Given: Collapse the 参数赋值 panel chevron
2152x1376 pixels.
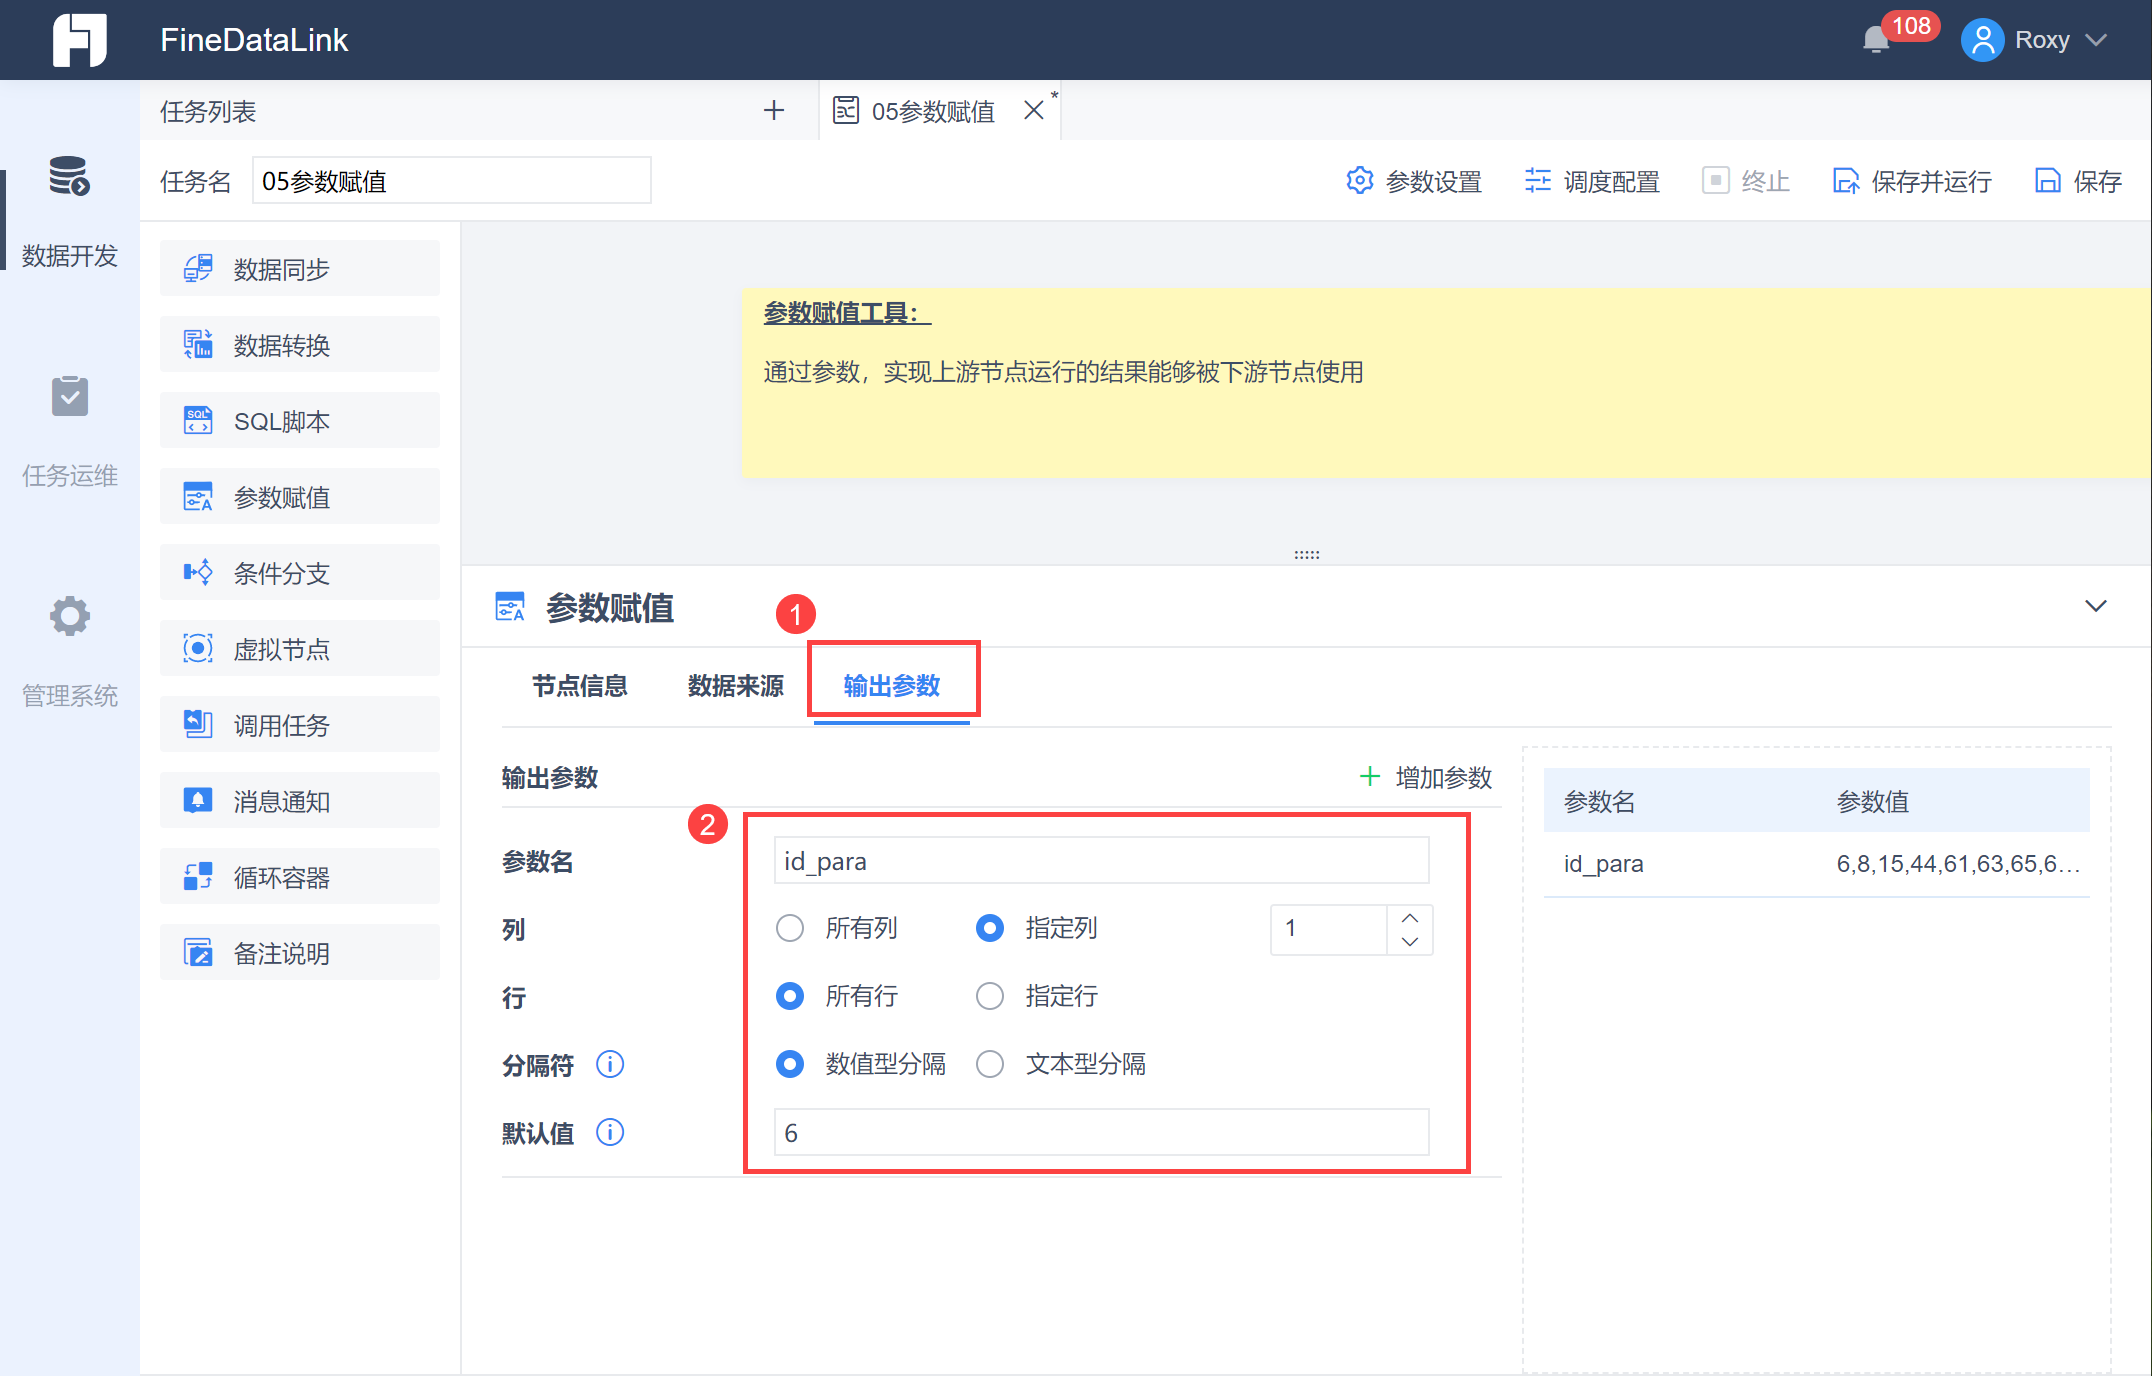Looking at the screenshot, I should click(2095, 606).
